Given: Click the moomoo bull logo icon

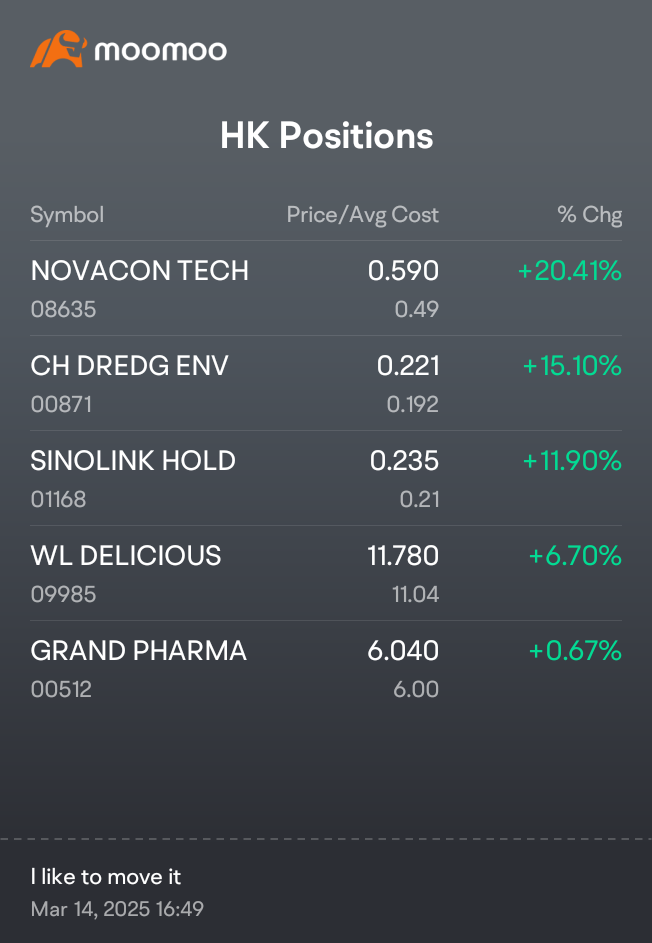Looking at the screenshot, I should coord(58,49).
